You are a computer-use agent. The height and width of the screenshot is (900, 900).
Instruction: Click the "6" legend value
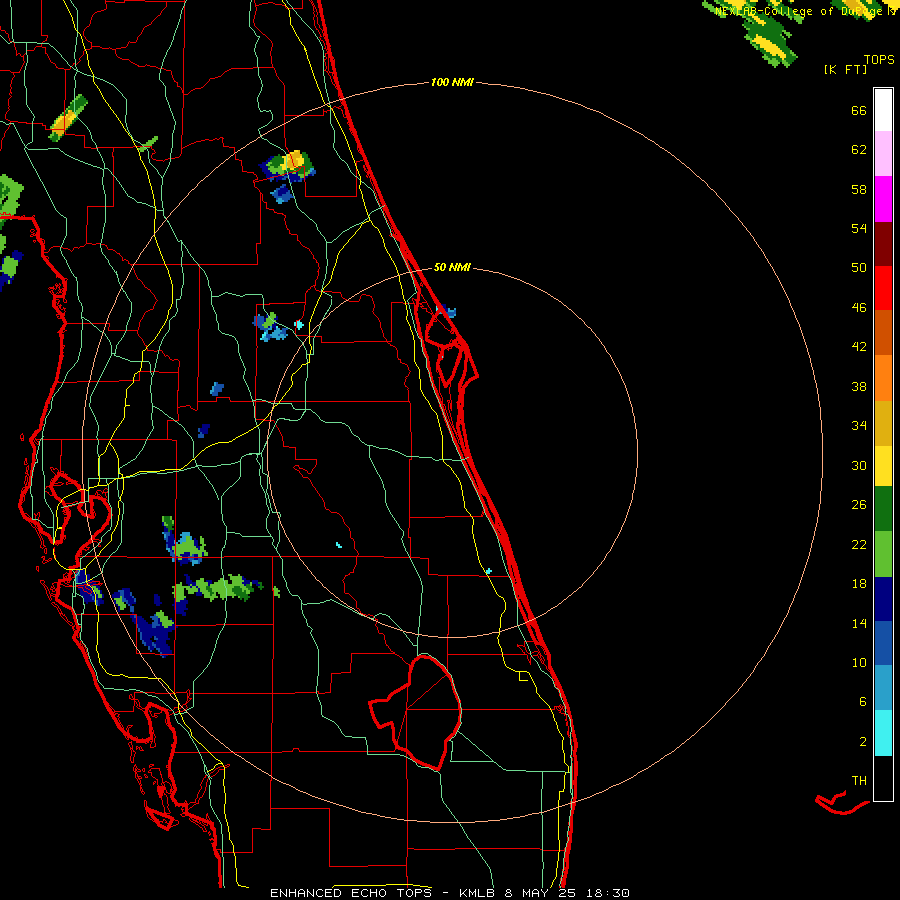point(863,702)
